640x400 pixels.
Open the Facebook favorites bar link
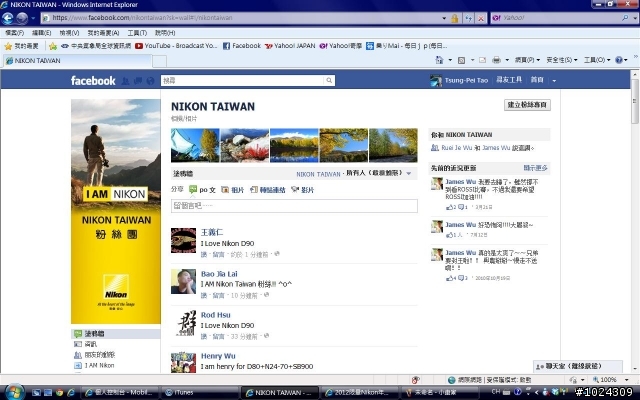242,46
